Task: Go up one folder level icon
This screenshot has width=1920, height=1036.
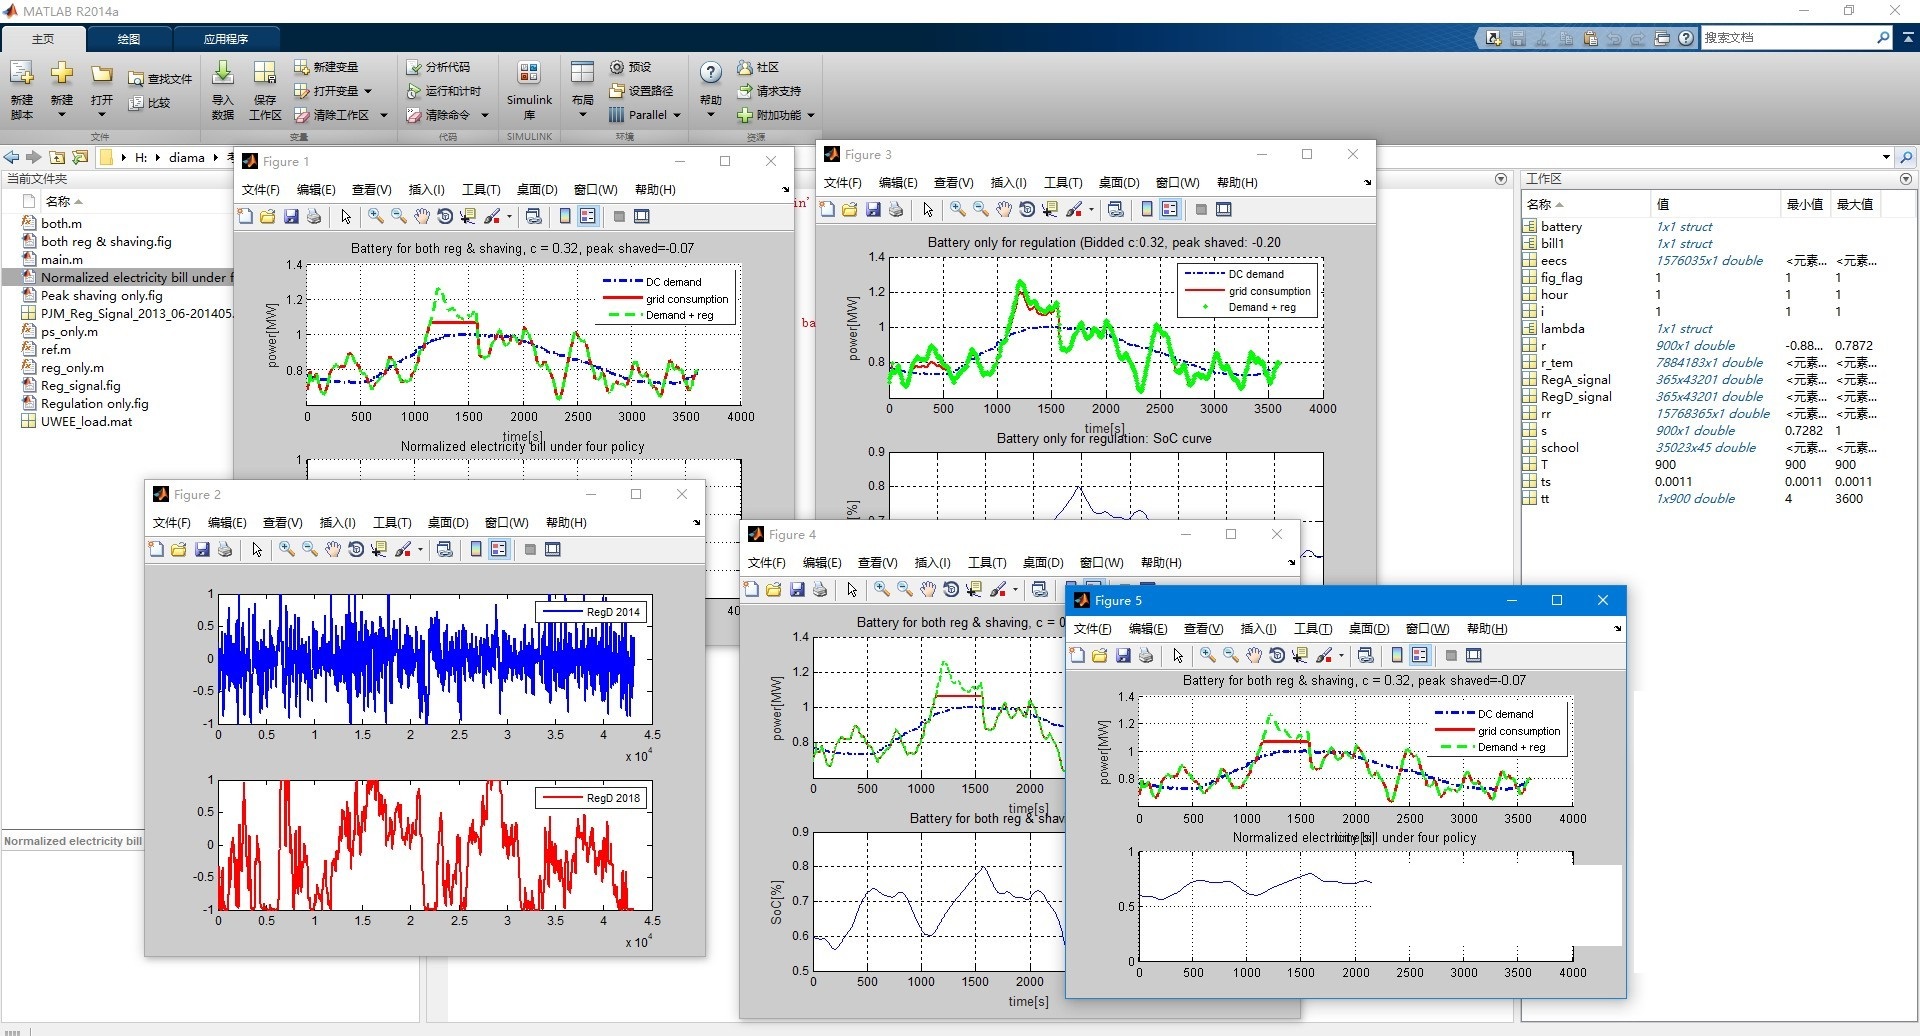Action: (58, 157)
